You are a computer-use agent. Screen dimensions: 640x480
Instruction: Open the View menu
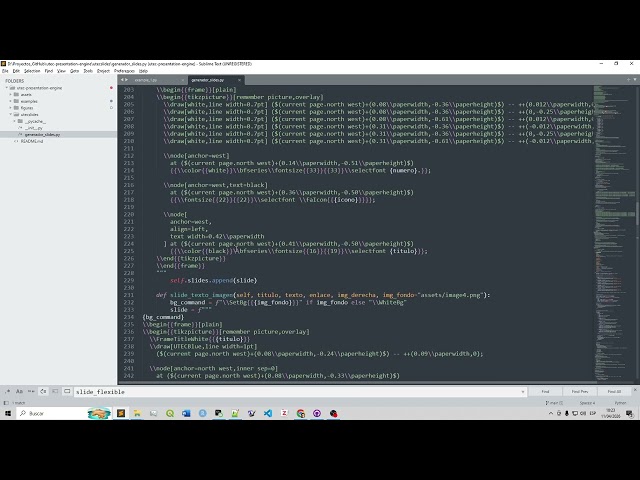click(x=61, y=71)
